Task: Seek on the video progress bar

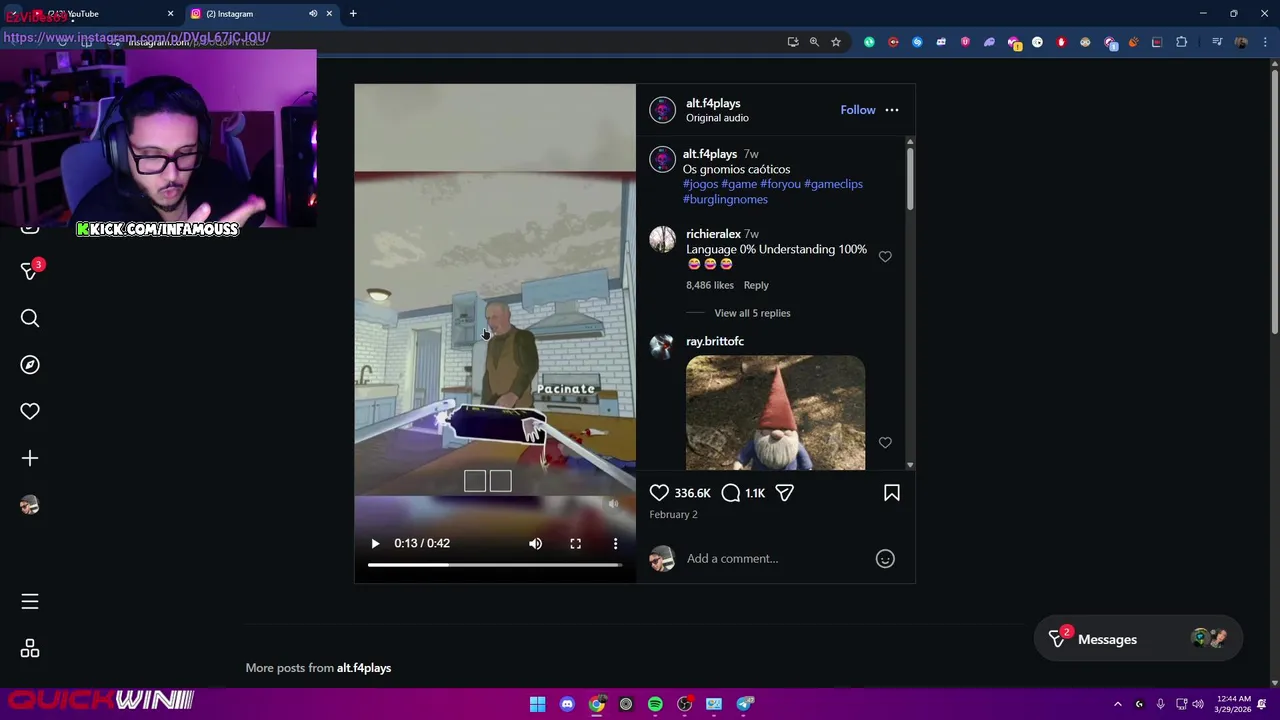Action: 494,565
